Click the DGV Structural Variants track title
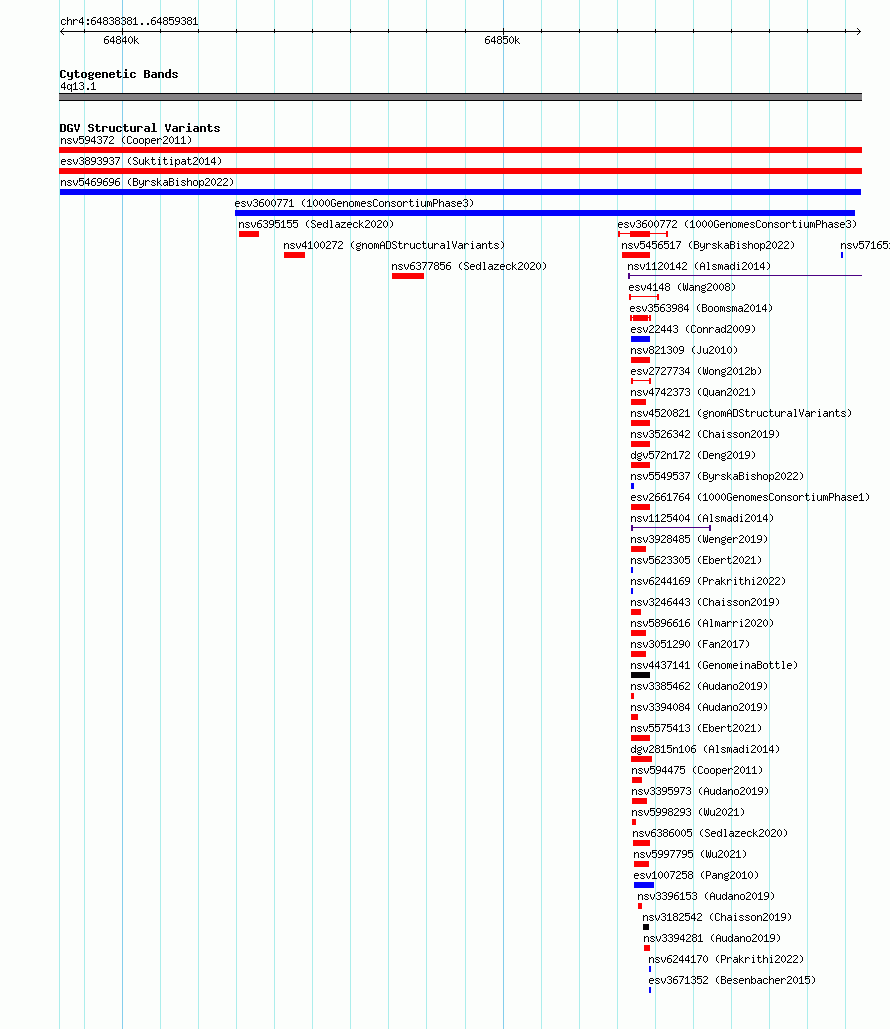 click(140, 128)
